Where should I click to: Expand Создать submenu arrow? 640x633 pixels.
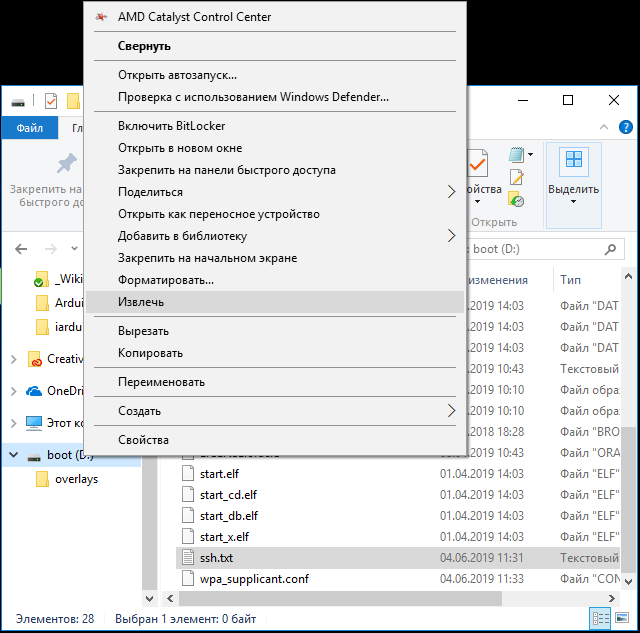[451, 411]
